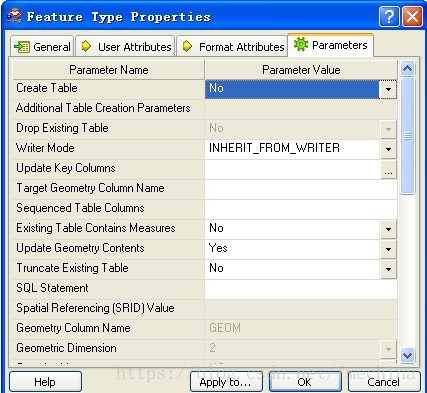This screenshot has height=393, width=427.
Task: Click the Sequenced Table Columns value field
Action: click(x=301, y=209)
